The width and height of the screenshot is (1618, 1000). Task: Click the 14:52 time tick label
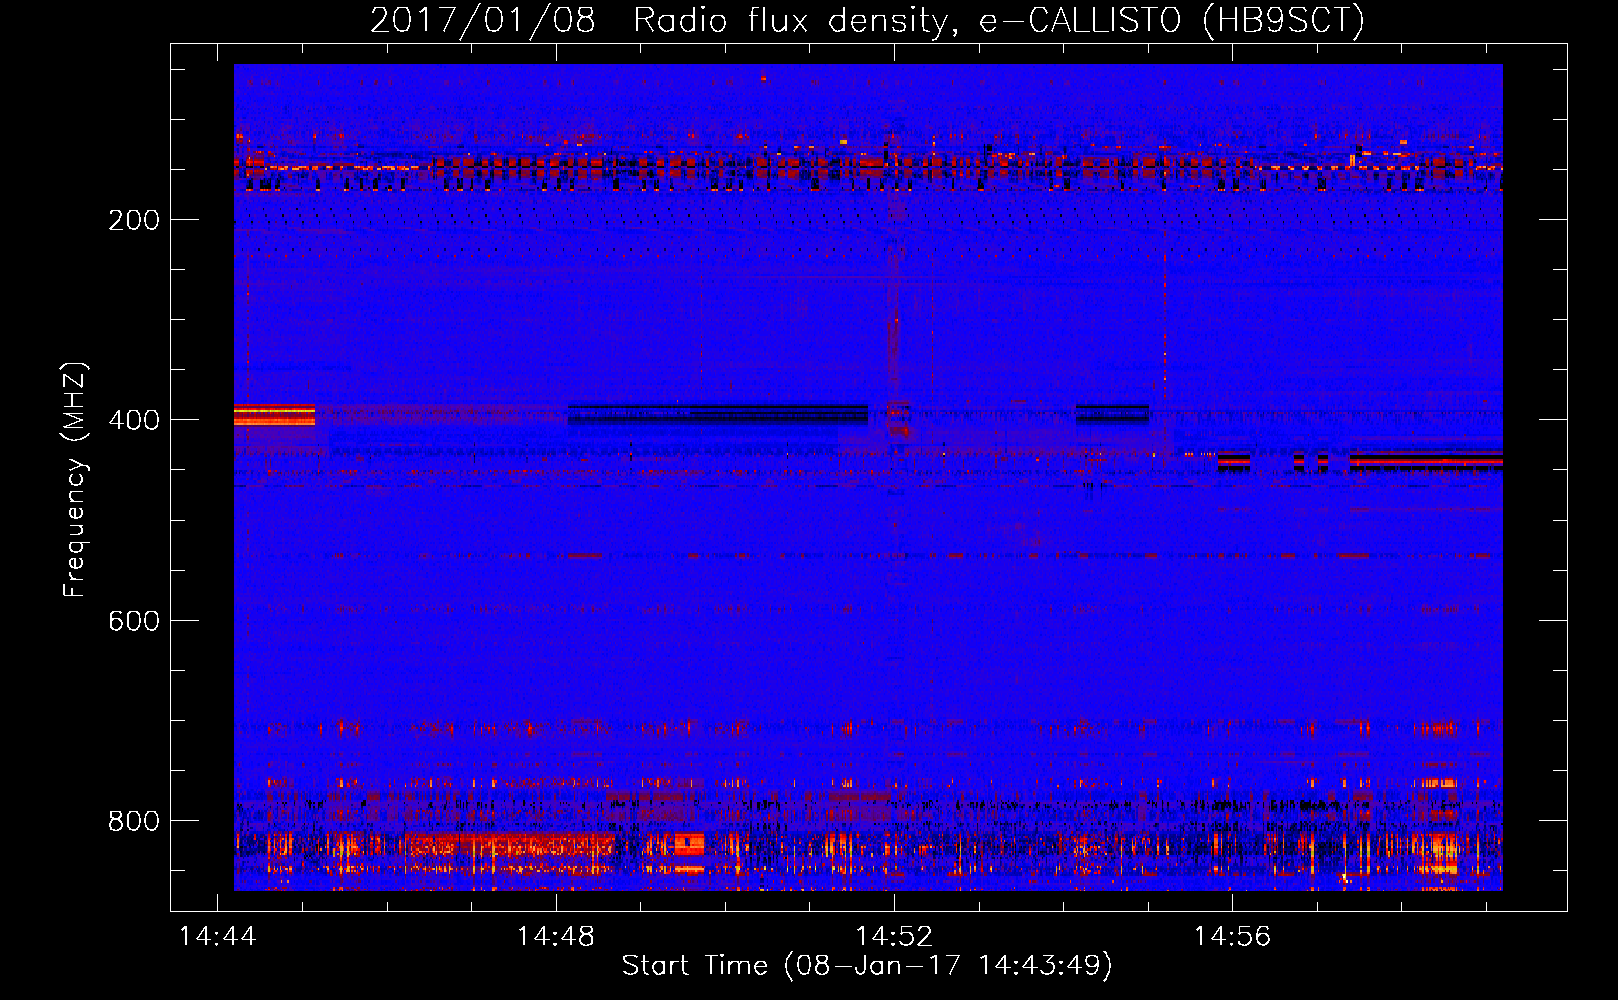pos(894,937)
